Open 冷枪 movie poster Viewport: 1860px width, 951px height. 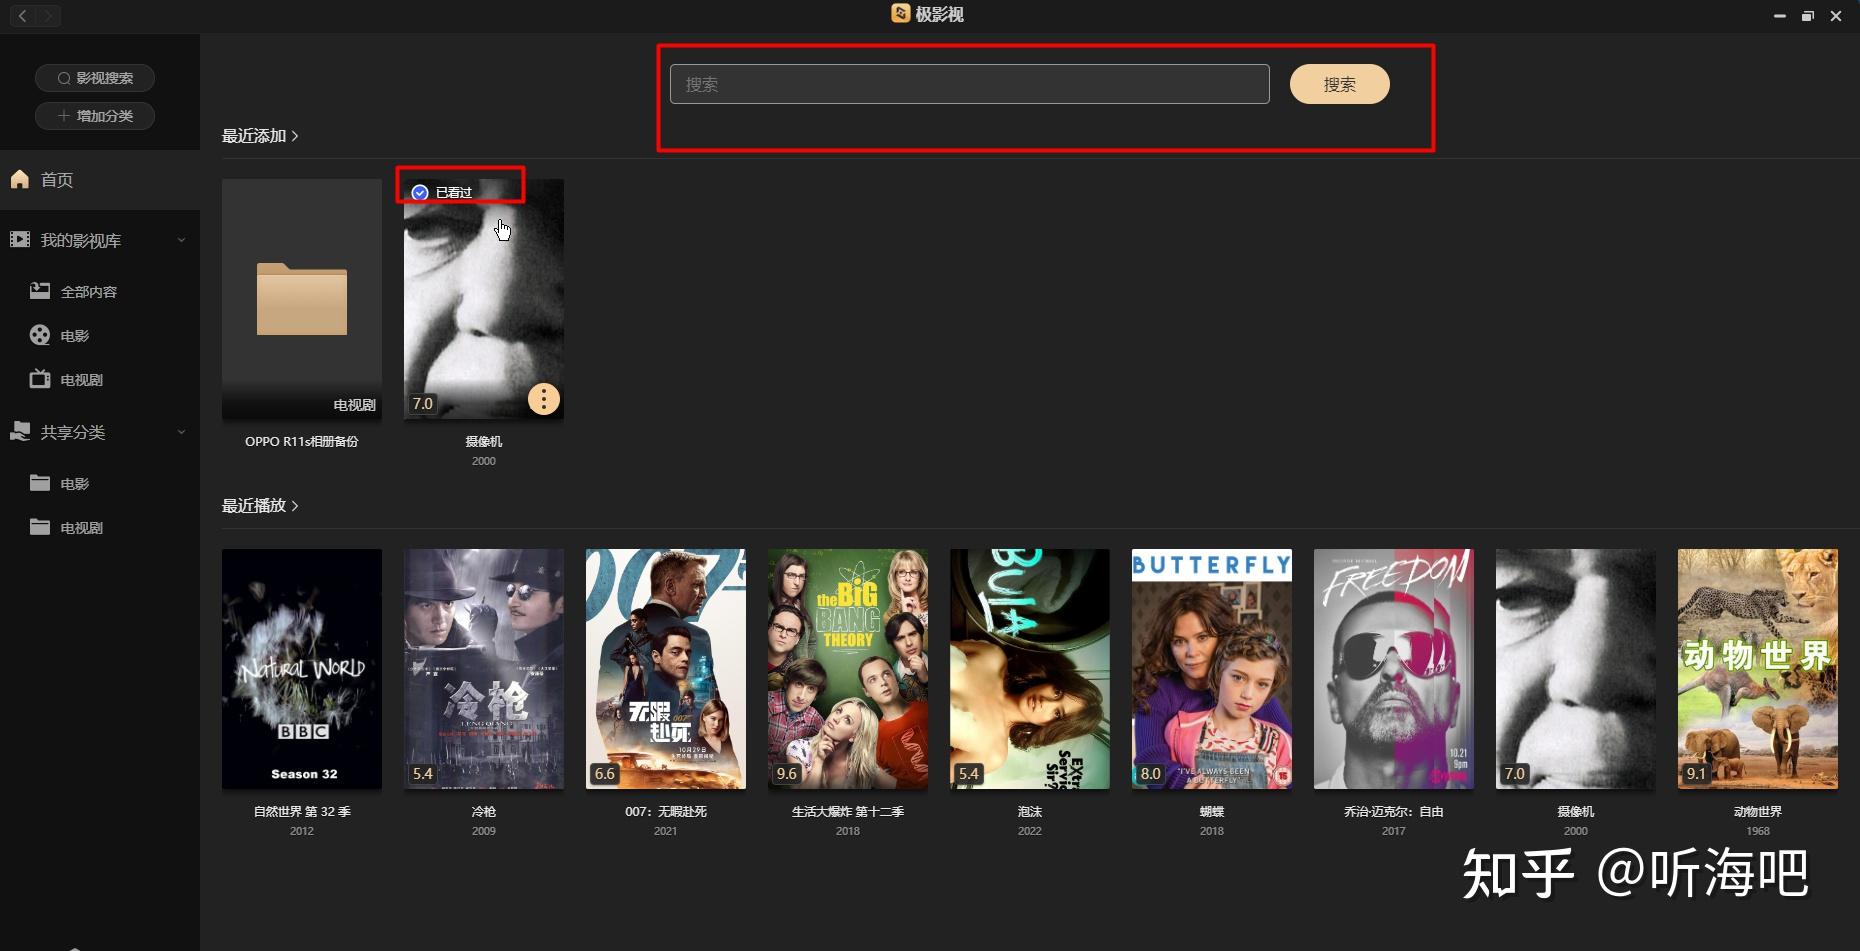tap(484, 669)
